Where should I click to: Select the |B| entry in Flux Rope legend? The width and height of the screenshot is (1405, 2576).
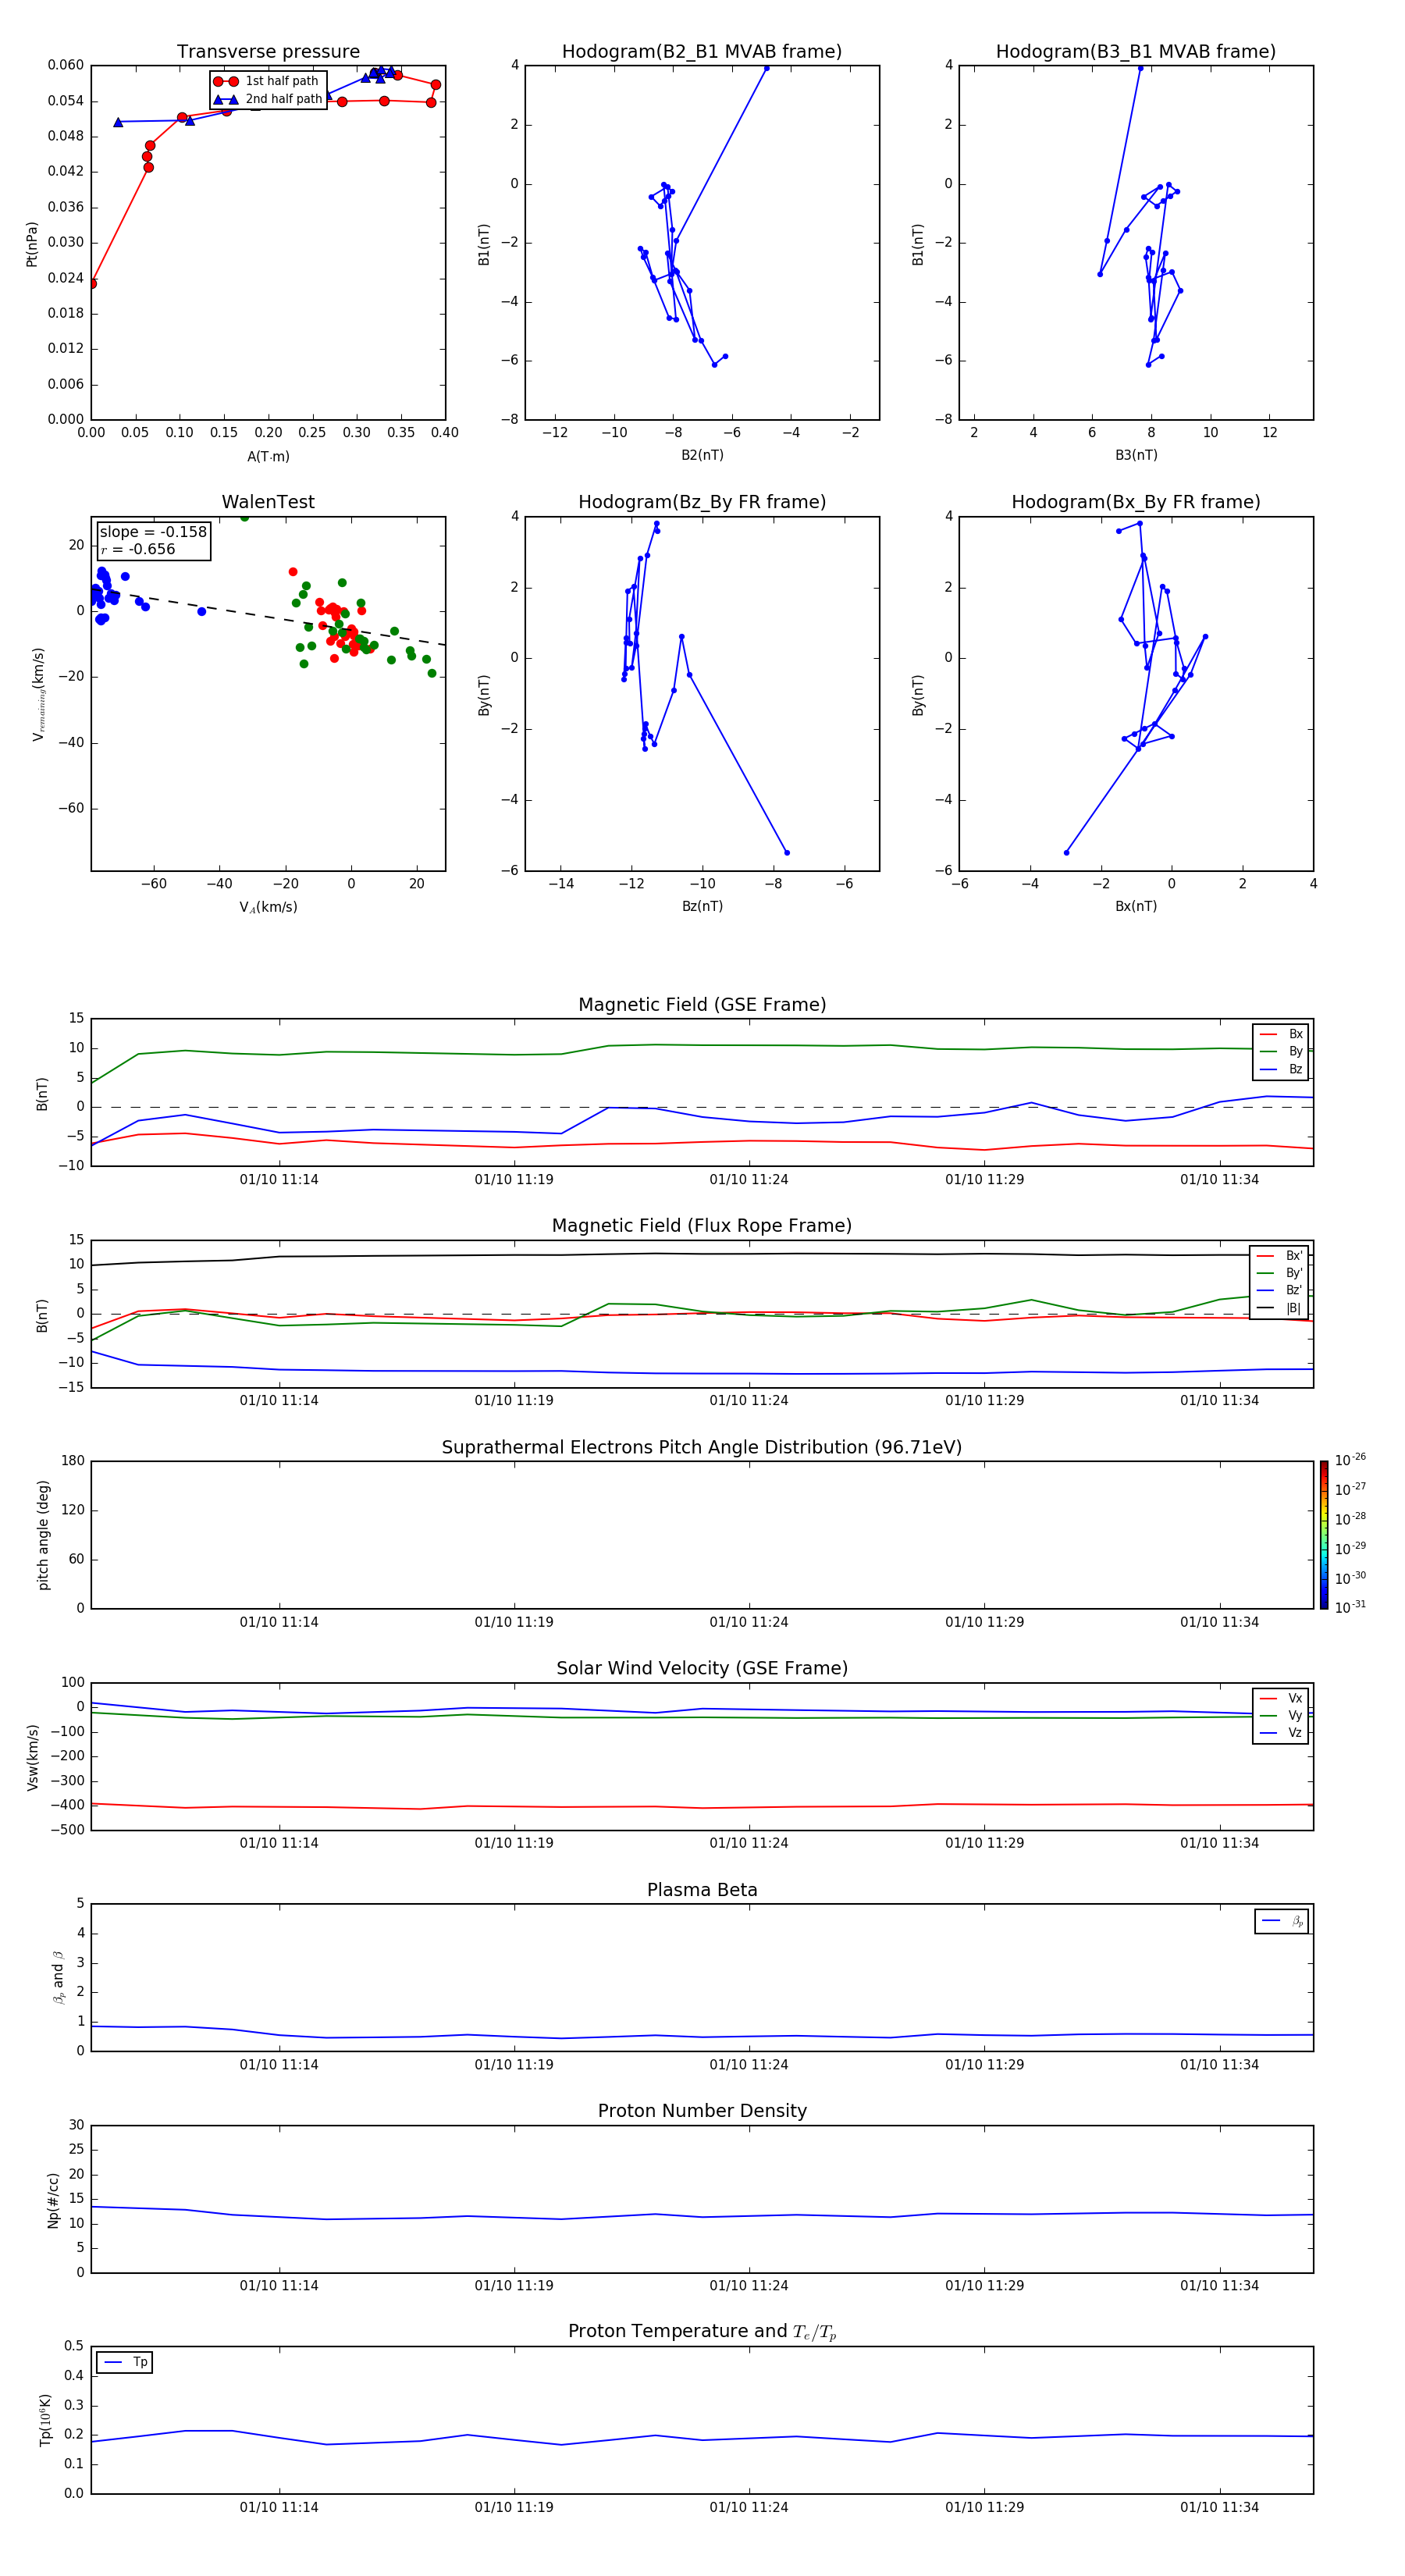coord(1279,1308)
